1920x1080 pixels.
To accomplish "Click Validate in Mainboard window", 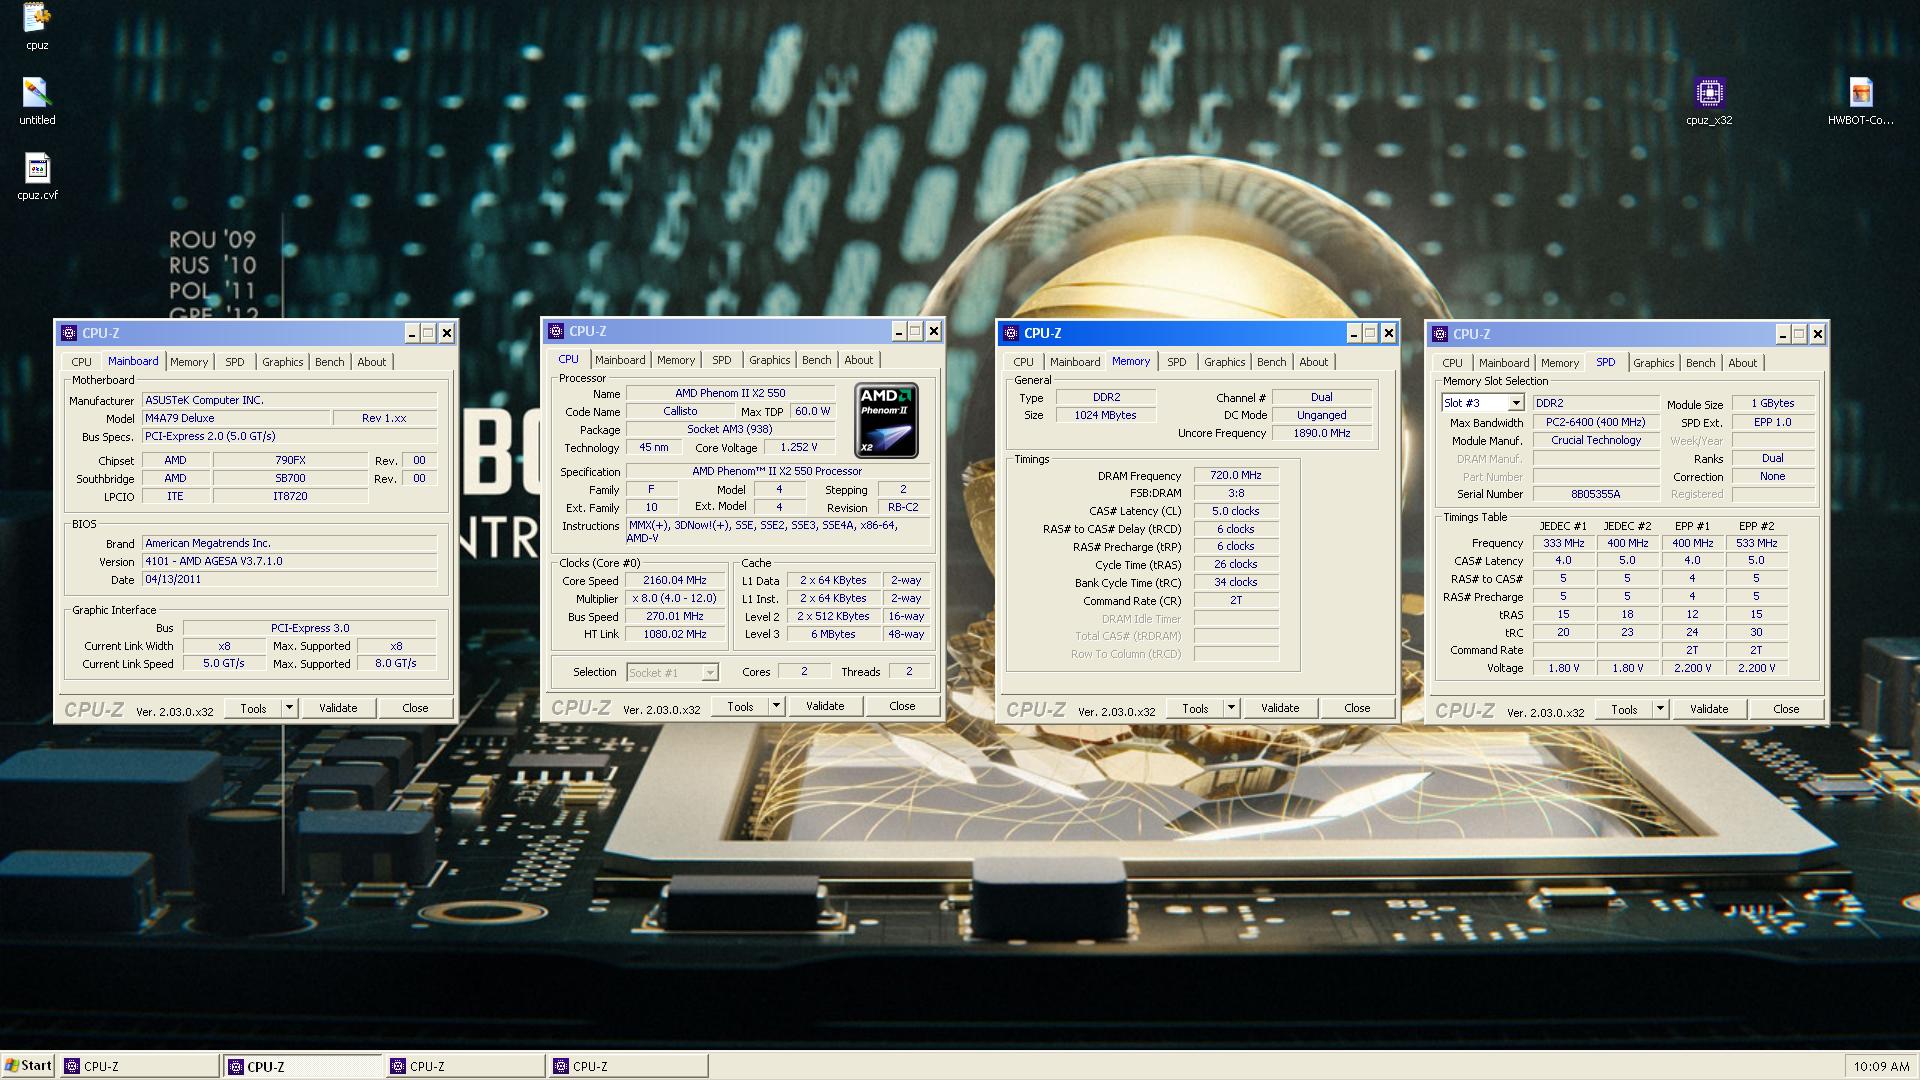I will tap(338, 708).
